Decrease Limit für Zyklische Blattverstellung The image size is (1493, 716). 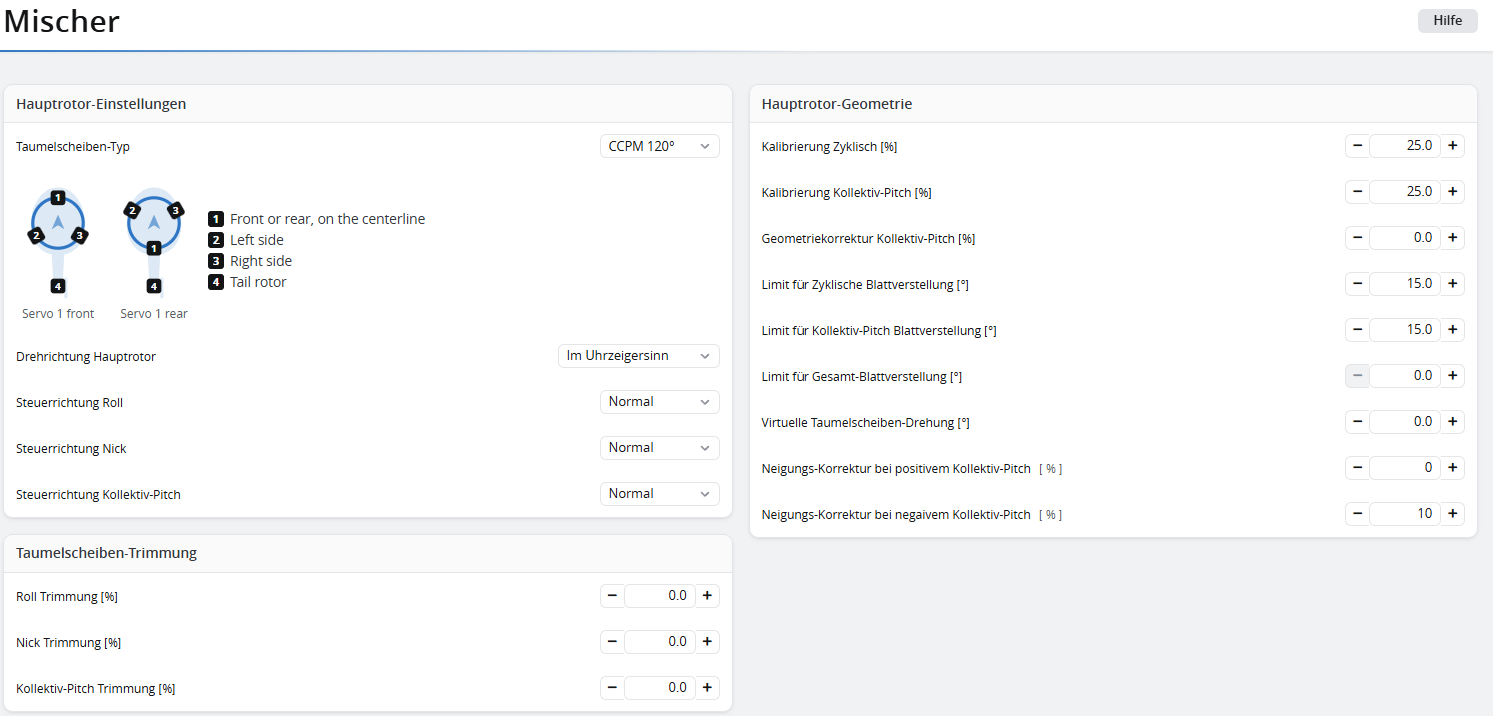click(x=1357, y=284)
